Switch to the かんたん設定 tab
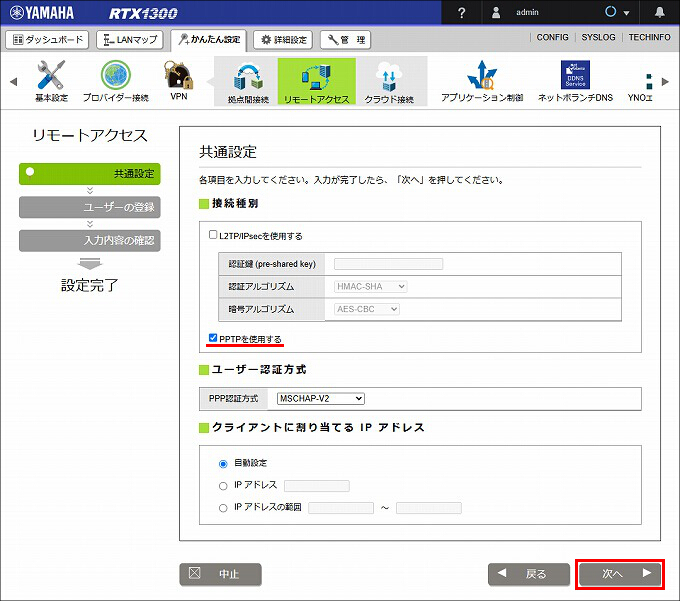 (x=209, y=39)
